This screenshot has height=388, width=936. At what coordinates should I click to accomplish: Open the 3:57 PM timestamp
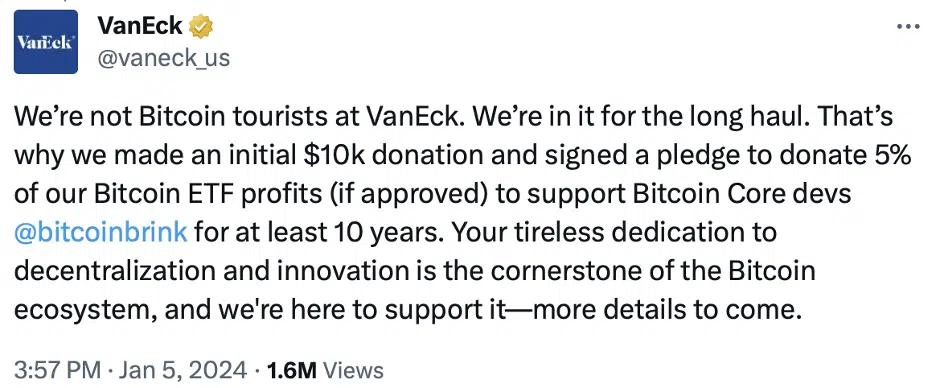tap(57, 370)
